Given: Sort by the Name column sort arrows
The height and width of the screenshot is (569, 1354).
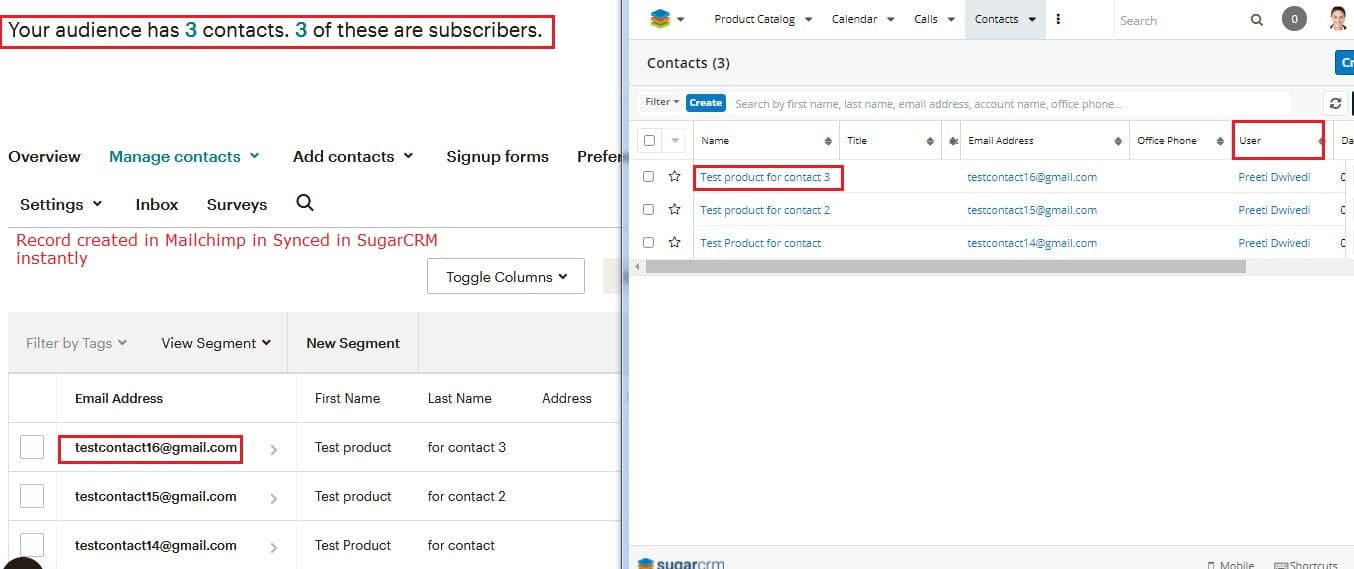Looking at the screenshot, I should (x=828, y=141).
